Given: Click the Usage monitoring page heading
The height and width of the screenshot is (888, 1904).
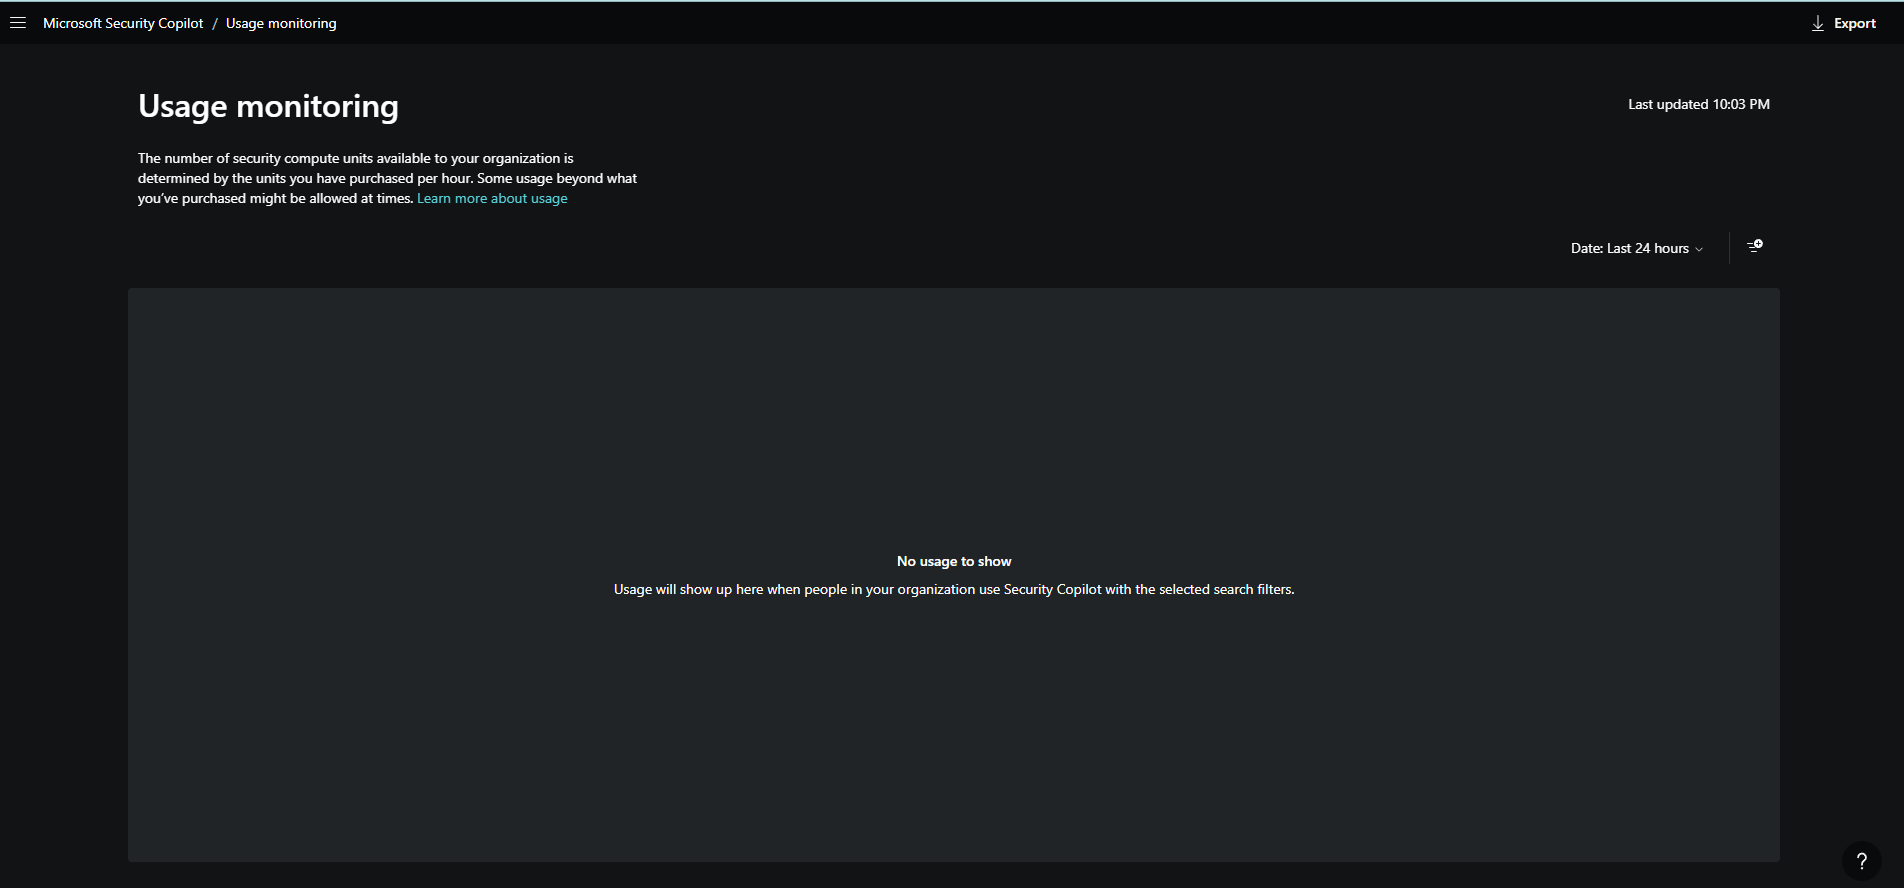Looking at the screenshot, I should click(268, 106).
